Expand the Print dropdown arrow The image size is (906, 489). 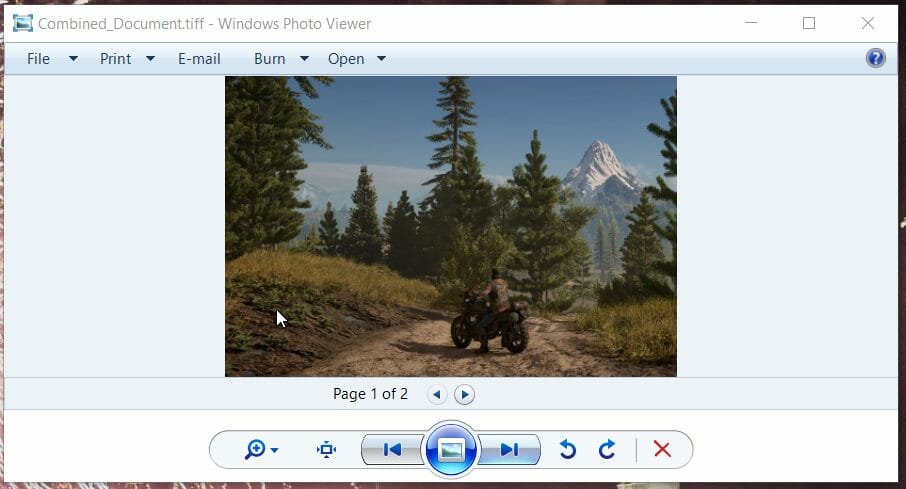[150, 59]
